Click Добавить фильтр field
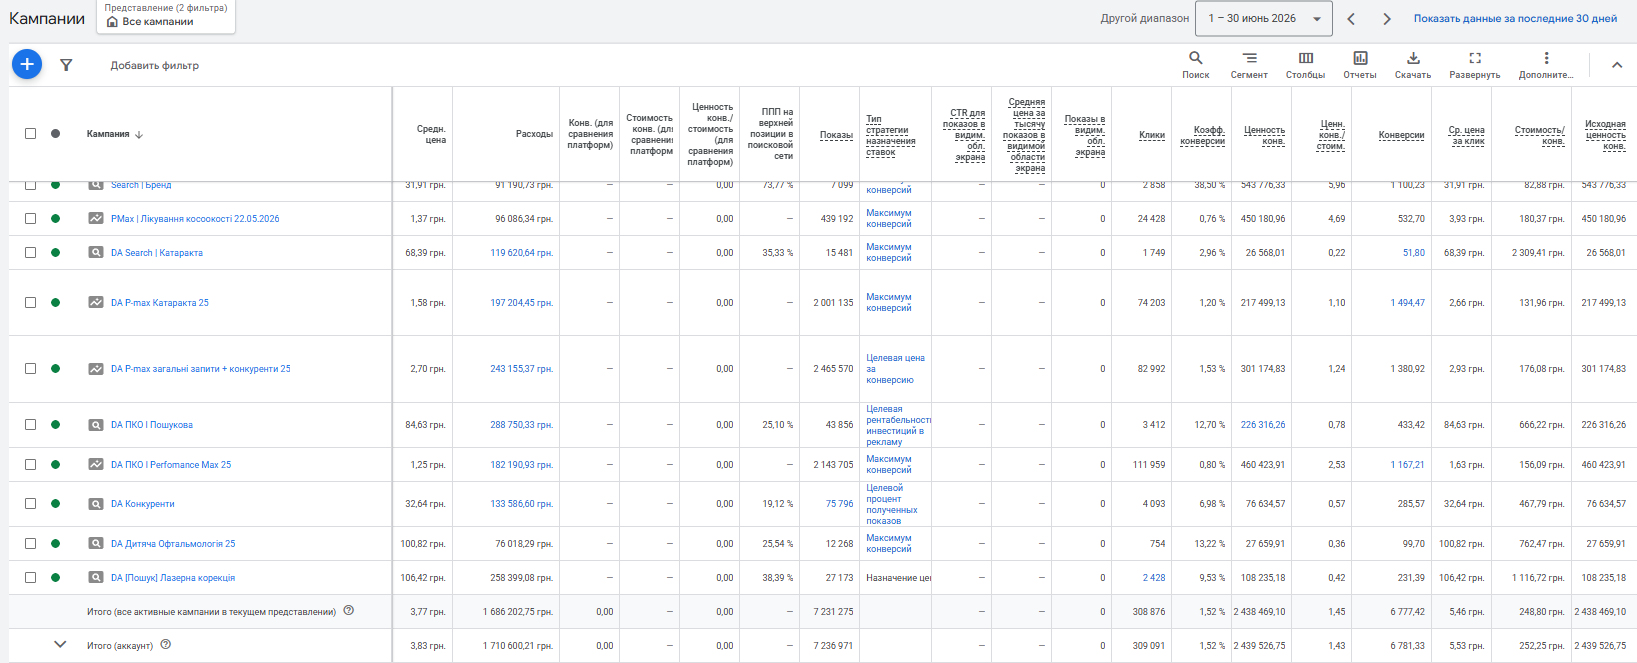1637x663 pixels. [x=155, y=65]
